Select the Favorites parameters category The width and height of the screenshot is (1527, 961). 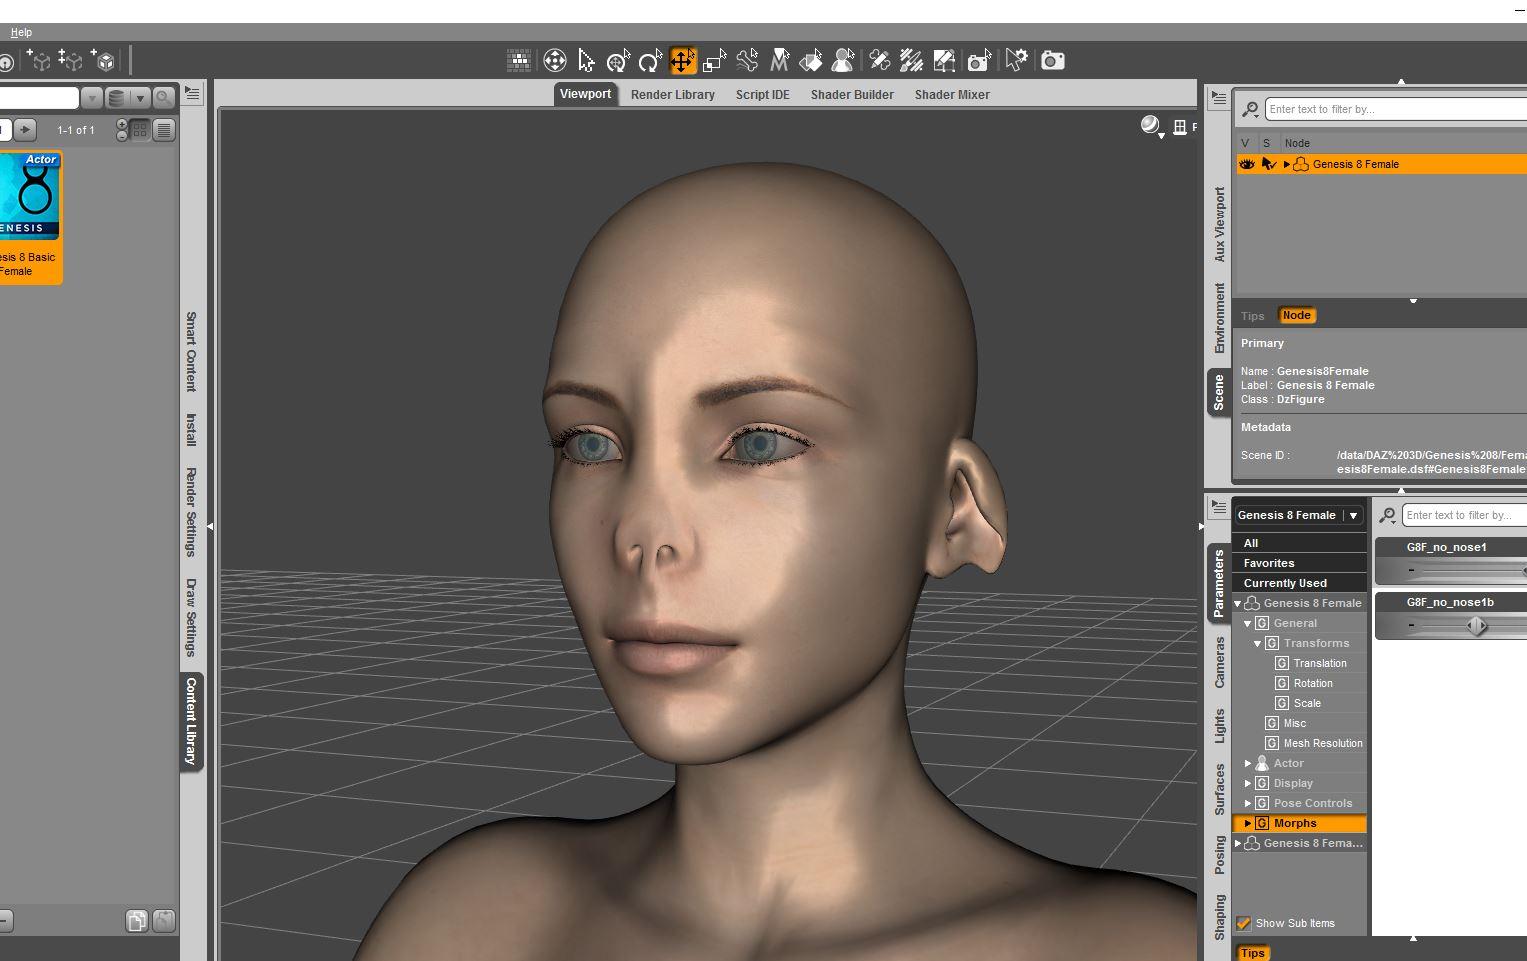(x=1299, y=563)
